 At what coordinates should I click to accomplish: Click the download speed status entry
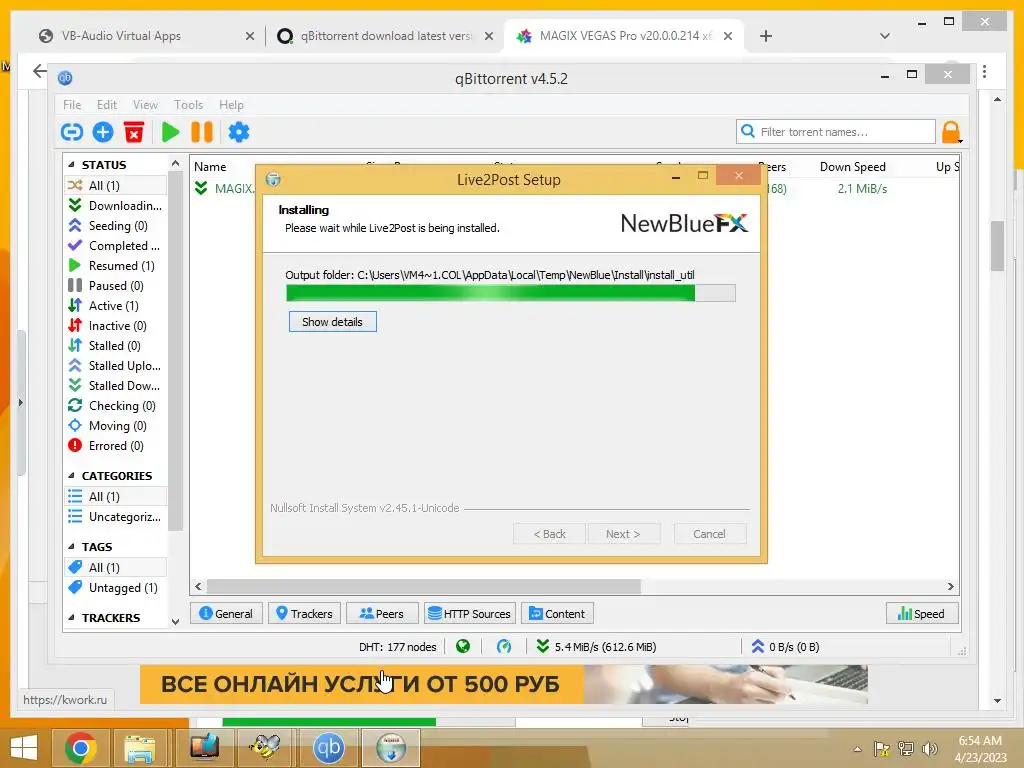click(x=596, y=647)
